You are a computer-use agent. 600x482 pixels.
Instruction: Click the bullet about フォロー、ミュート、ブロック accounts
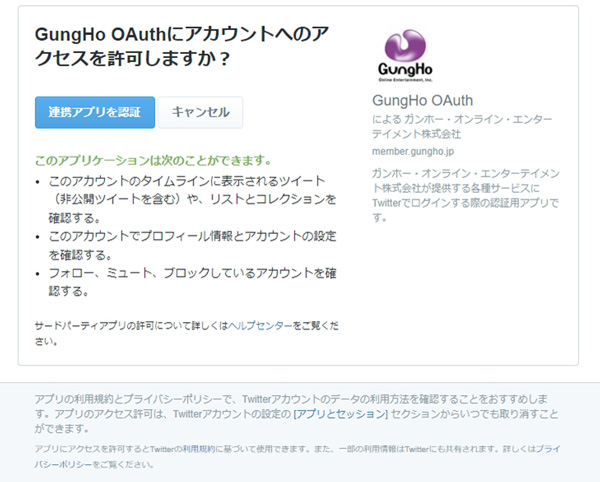192,282
